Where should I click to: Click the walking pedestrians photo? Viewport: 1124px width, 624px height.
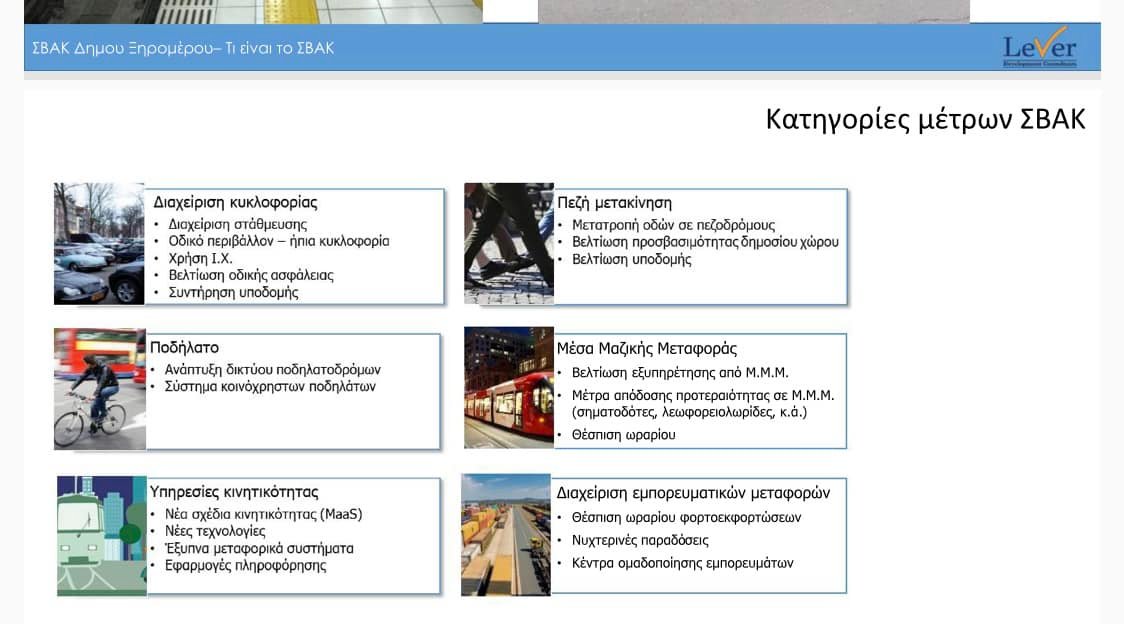[x=509, y=243]
